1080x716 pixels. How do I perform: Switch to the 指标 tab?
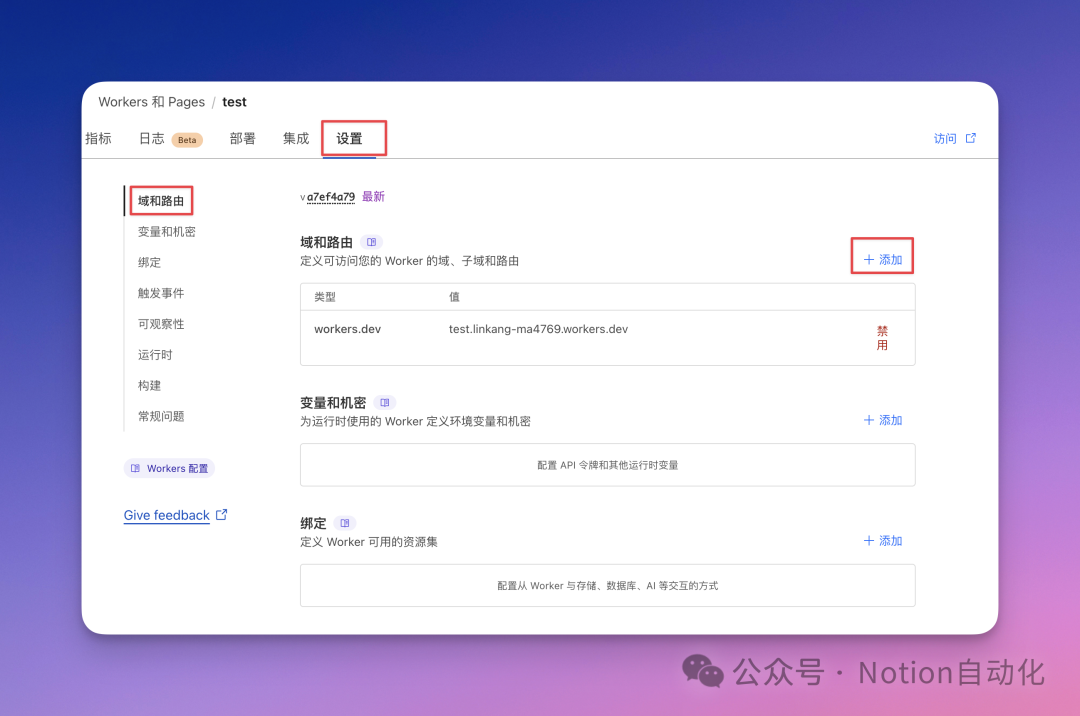tap(98, 138)
